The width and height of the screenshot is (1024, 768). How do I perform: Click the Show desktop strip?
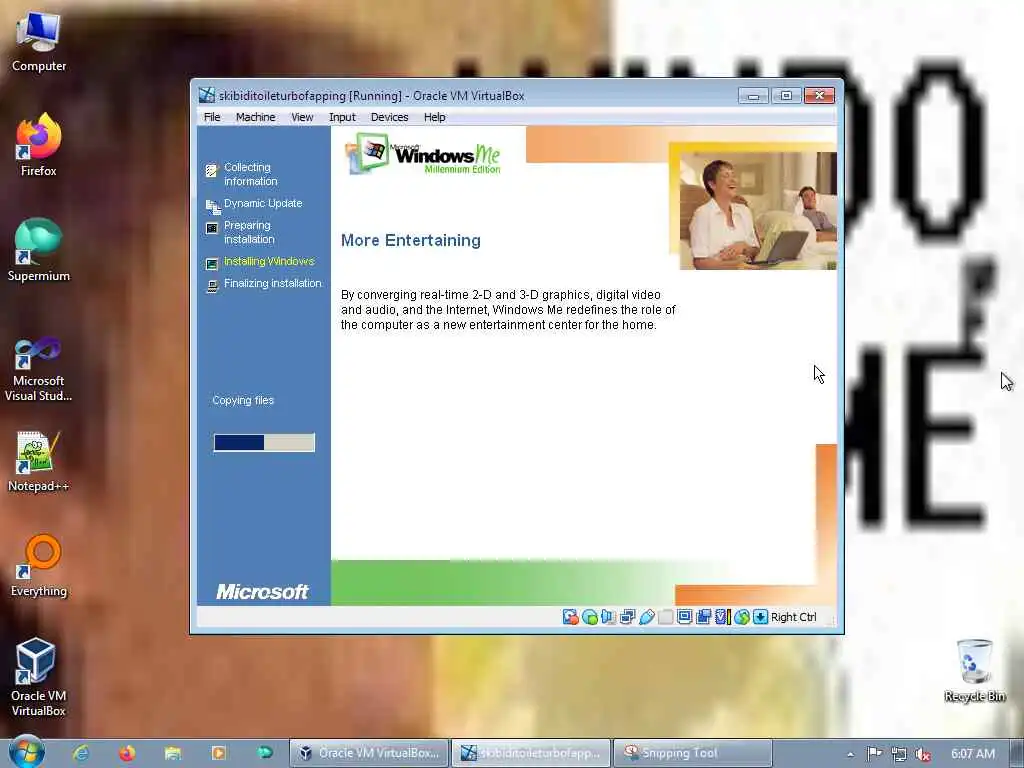pyautogui.click(x=1017, y=754)
